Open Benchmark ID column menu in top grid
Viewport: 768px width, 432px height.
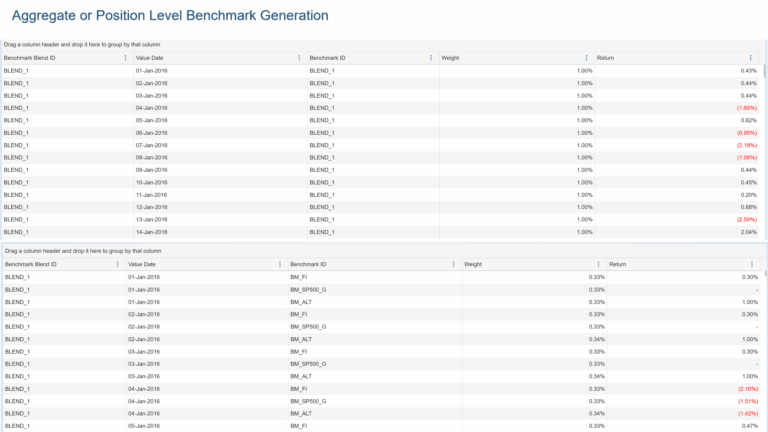click(x=431, y=58)
